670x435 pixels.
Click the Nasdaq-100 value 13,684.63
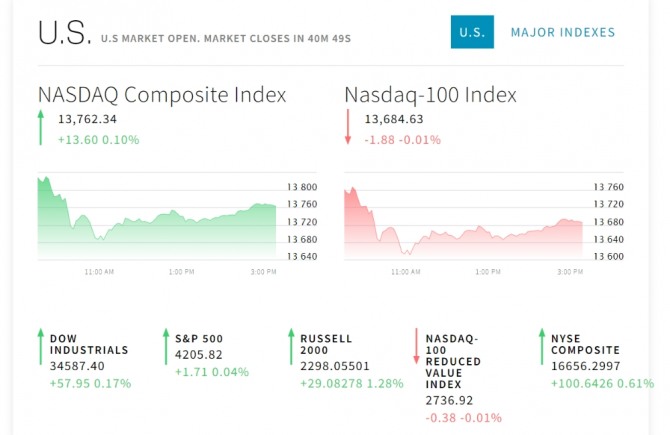point(394,120)
